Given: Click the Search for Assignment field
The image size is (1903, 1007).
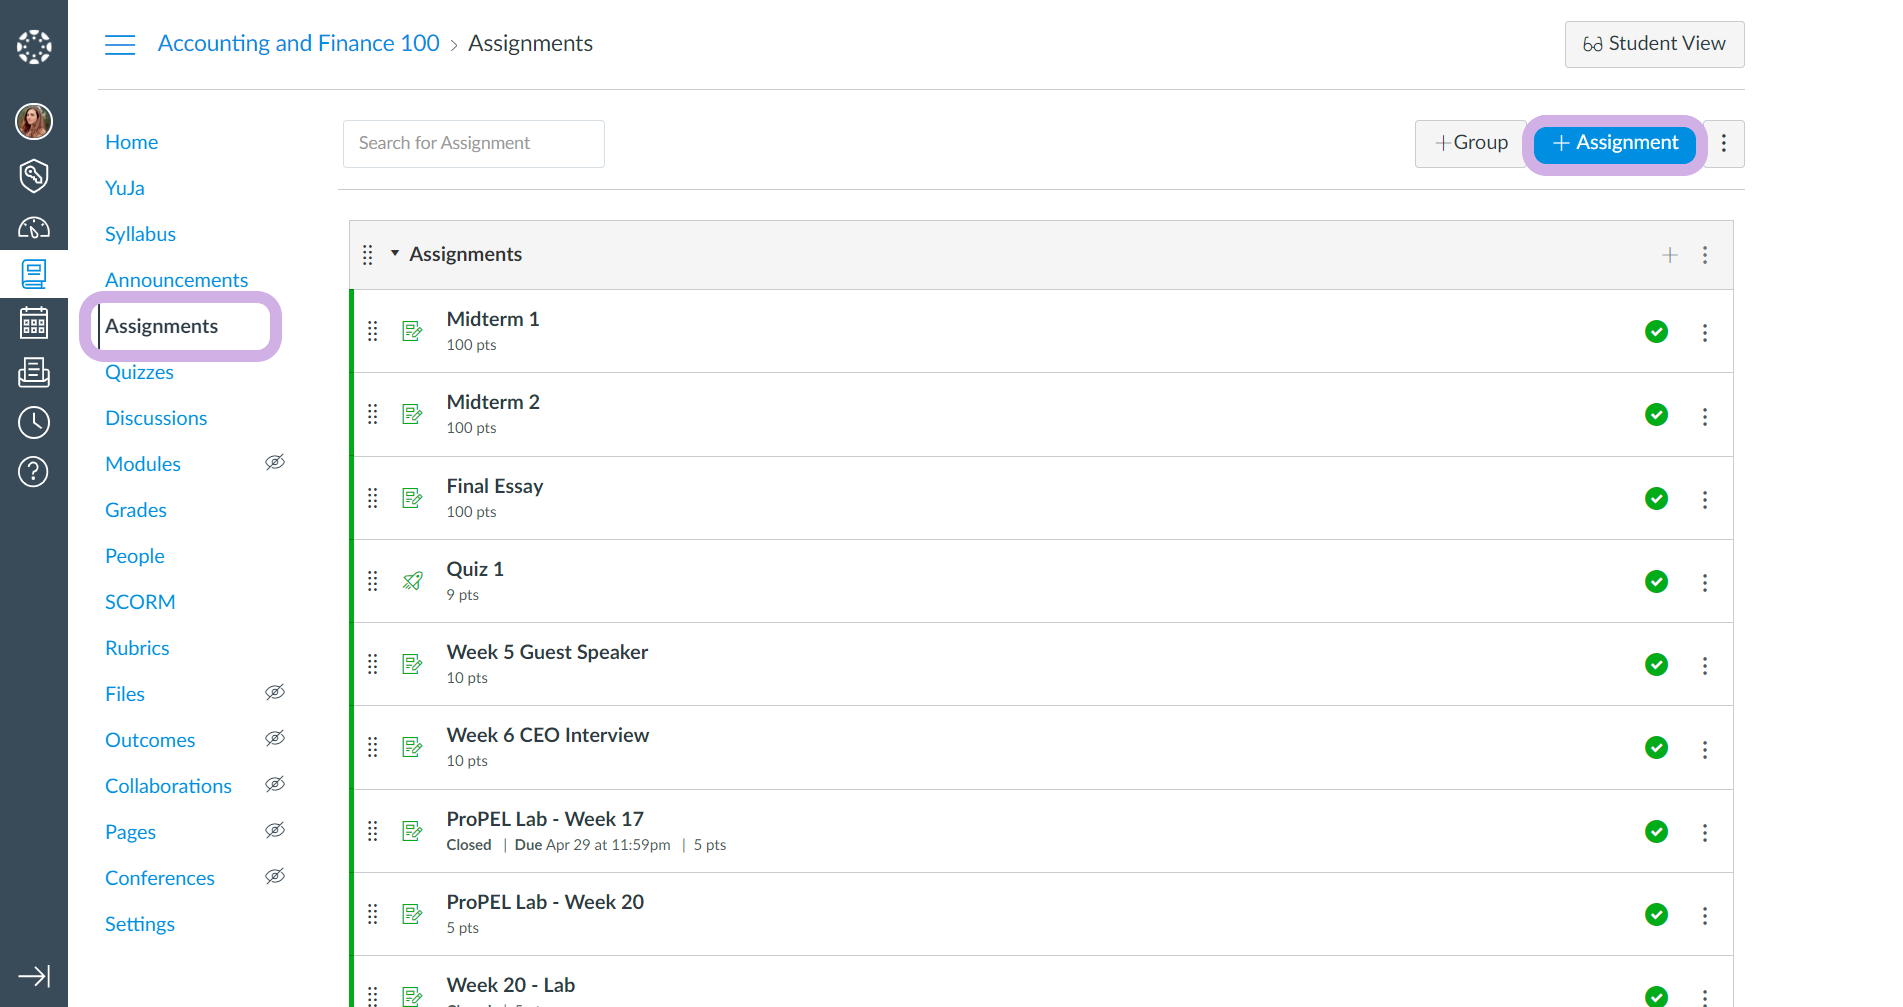Looking at the screenshot, I should point(473,144).
